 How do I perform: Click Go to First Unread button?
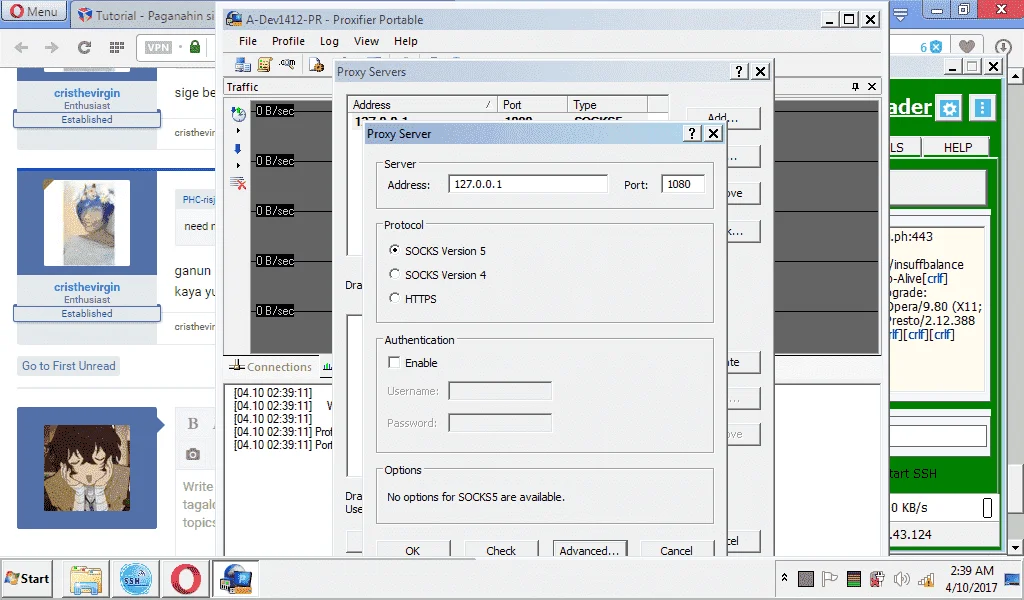point(69,366)
